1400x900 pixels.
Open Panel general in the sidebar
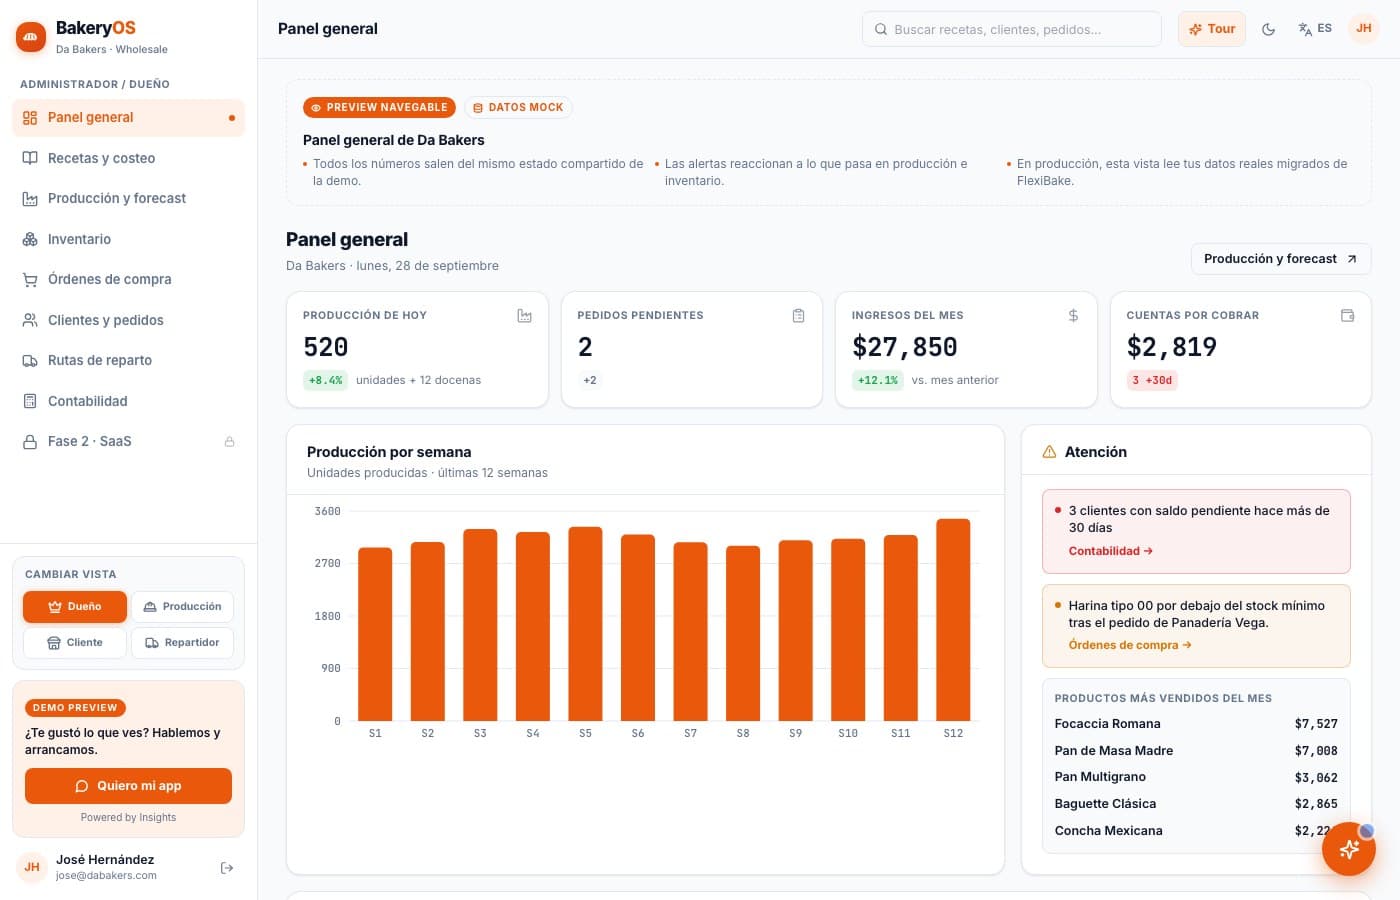pos(128,118)
